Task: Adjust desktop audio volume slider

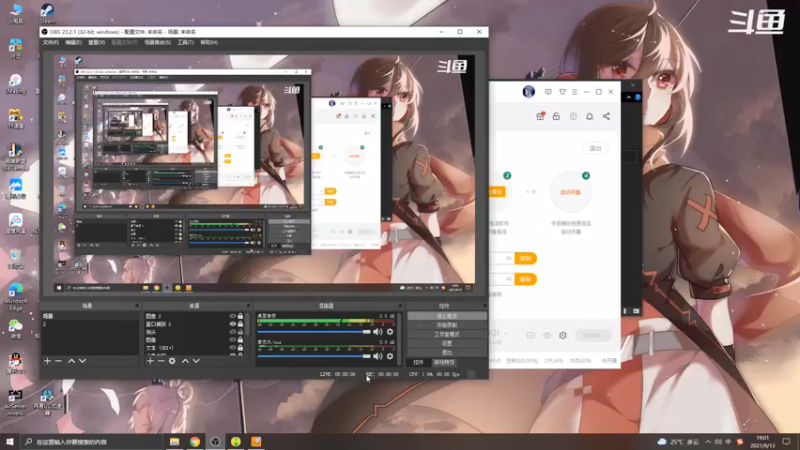Action: point(314,332)
